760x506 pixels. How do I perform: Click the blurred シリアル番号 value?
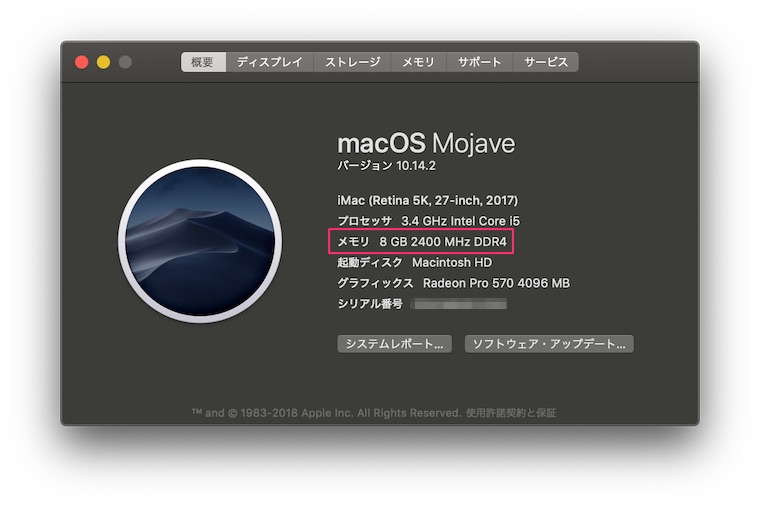pos(459,304)
